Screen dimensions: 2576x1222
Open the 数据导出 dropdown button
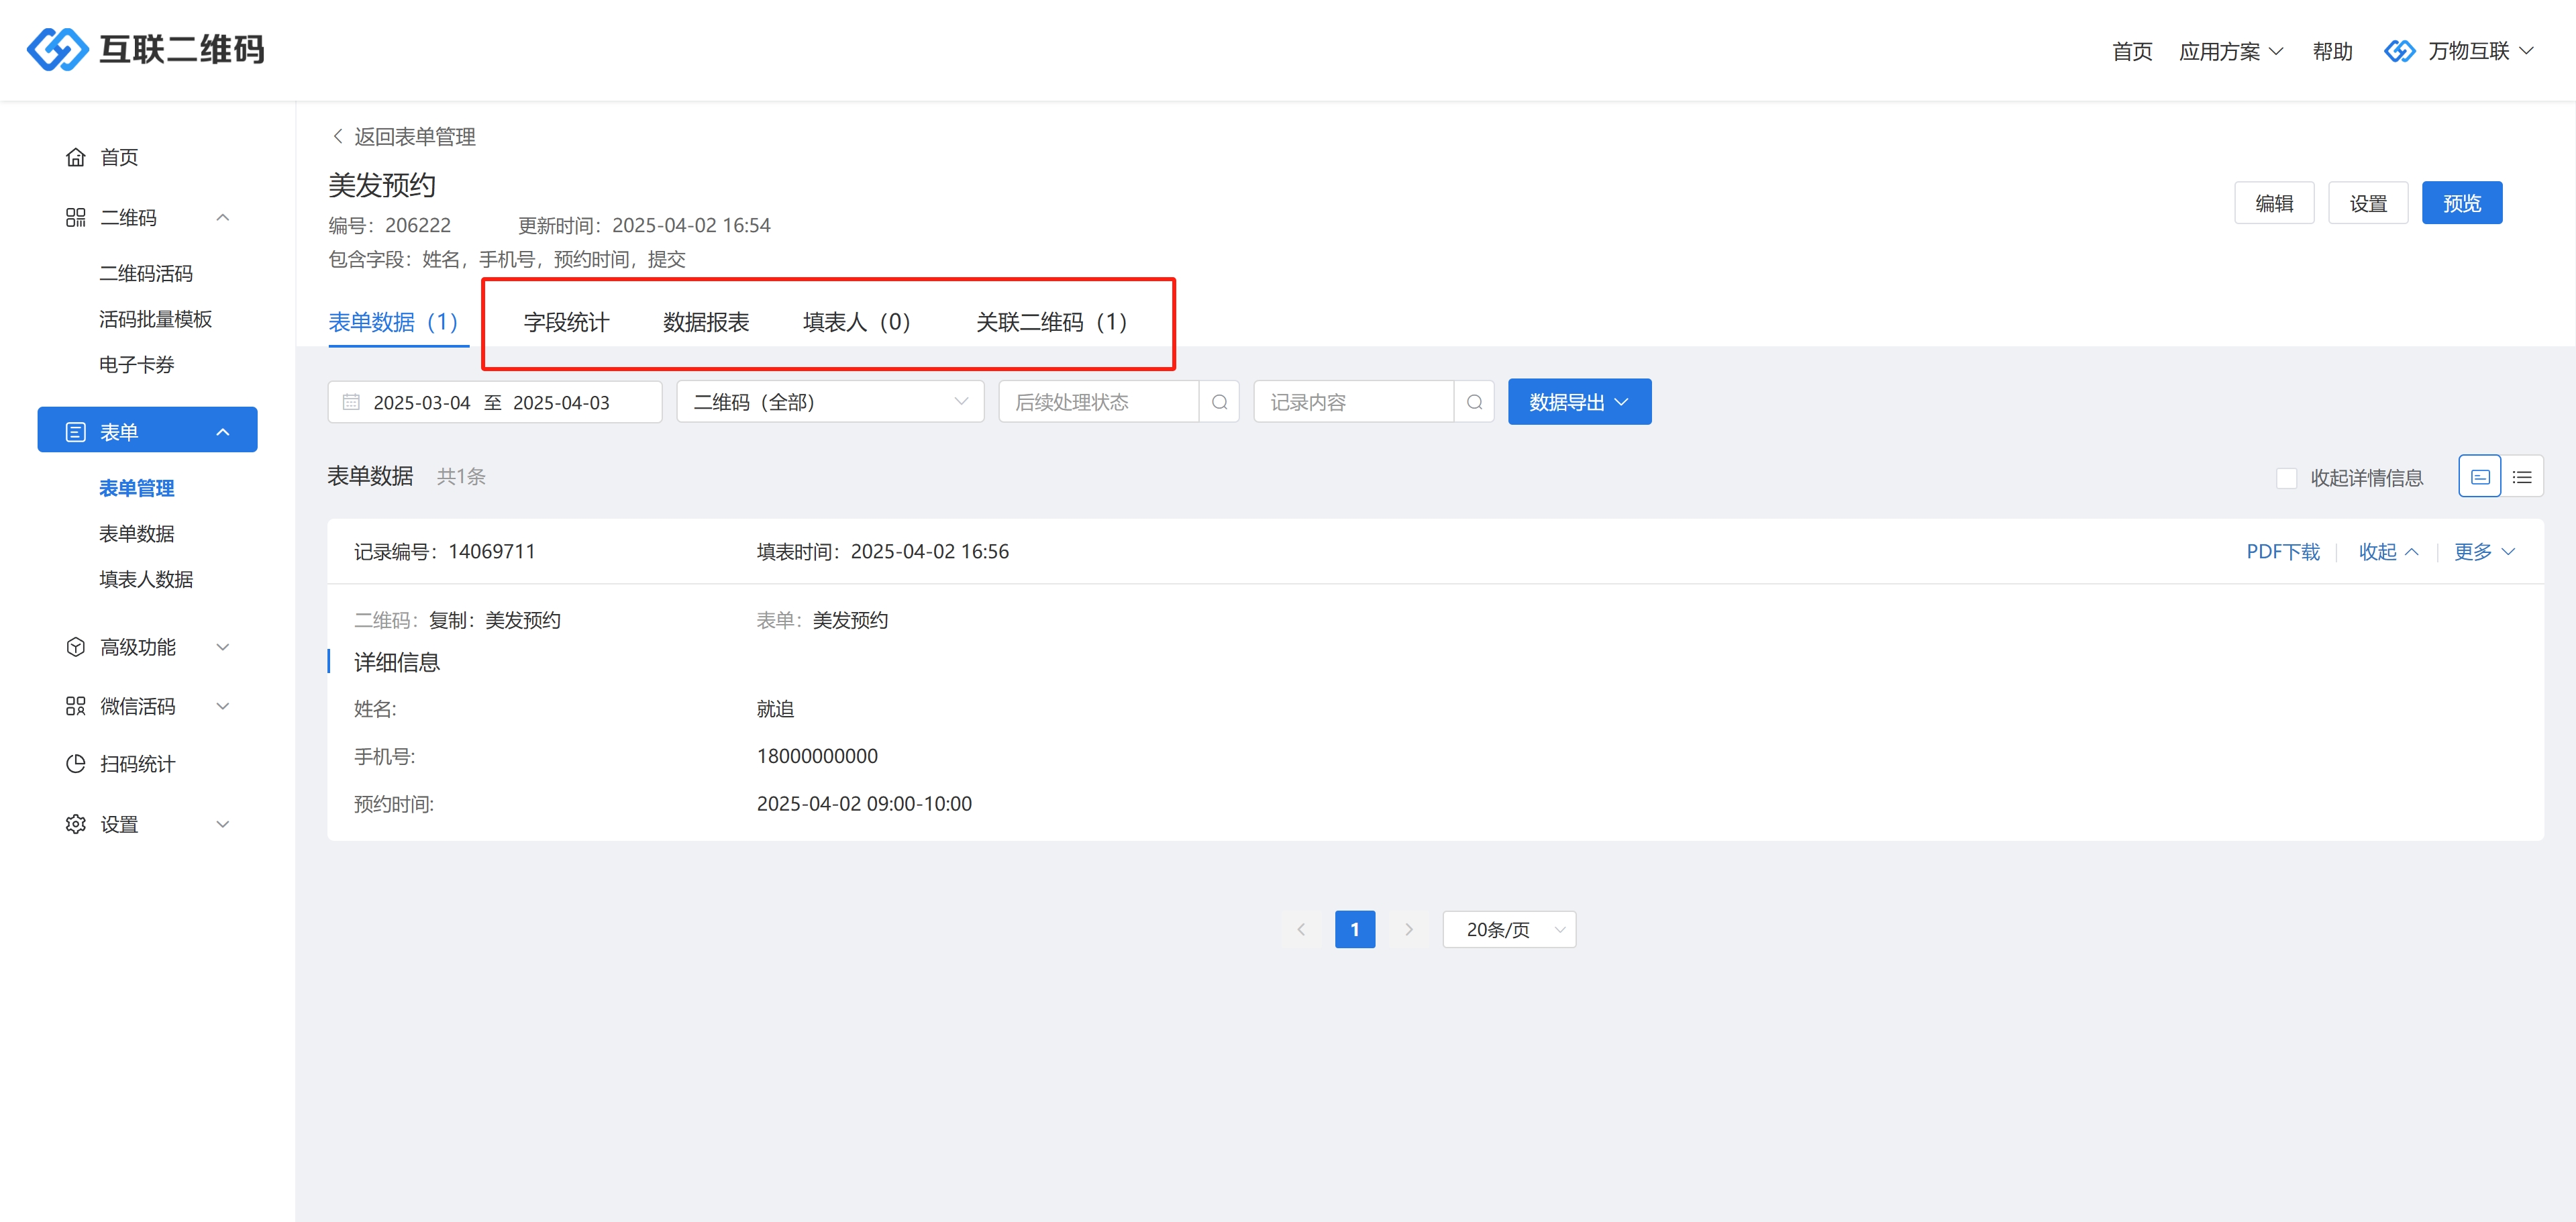[1579, 402]
